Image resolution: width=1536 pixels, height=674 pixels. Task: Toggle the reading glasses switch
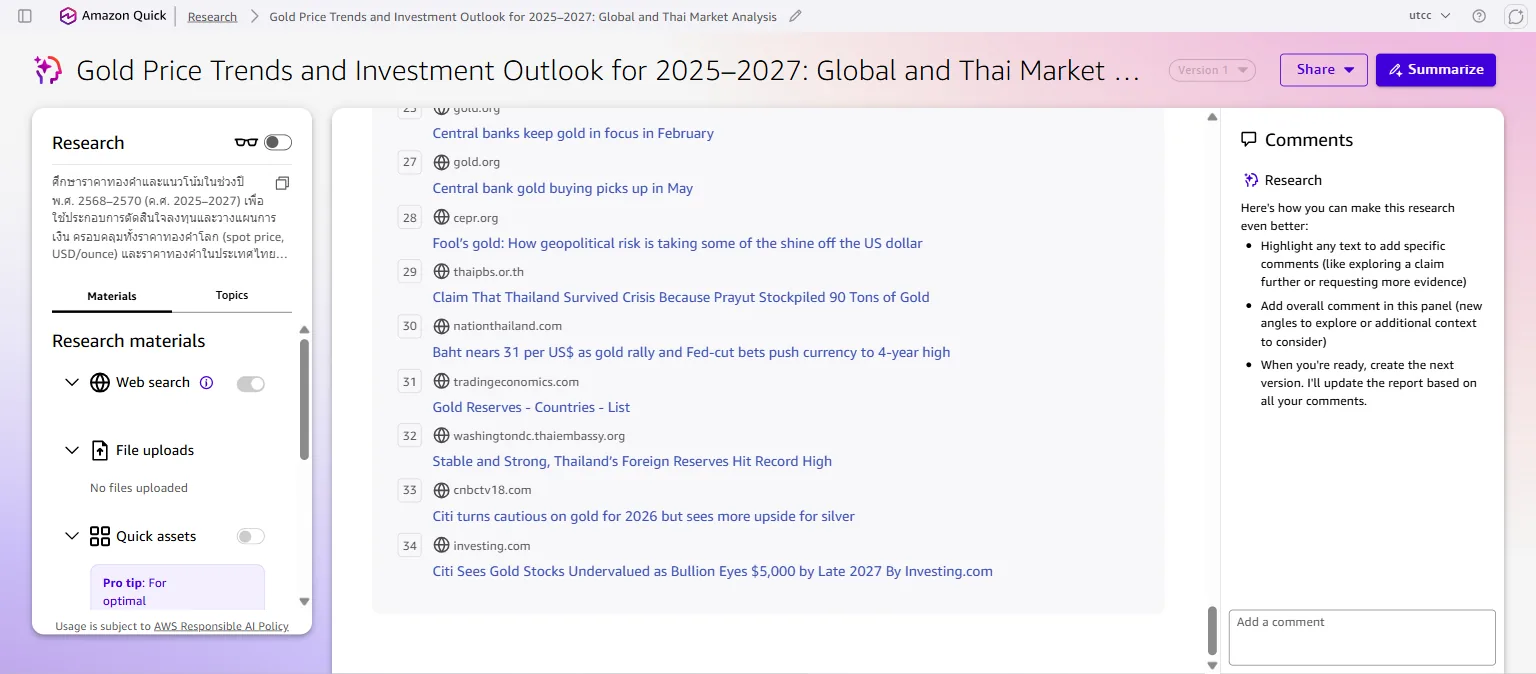278,143
